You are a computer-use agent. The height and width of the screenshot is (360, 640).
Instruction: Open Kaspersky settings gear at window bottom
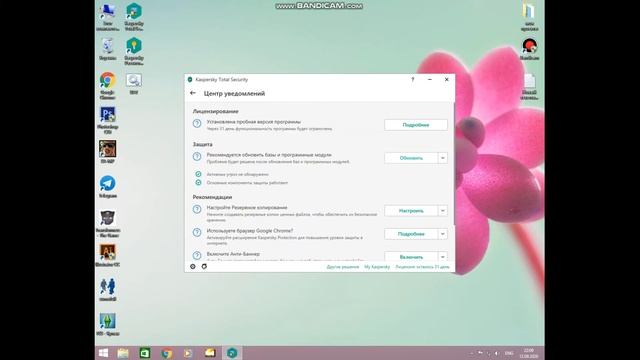(x=193, y=267)
